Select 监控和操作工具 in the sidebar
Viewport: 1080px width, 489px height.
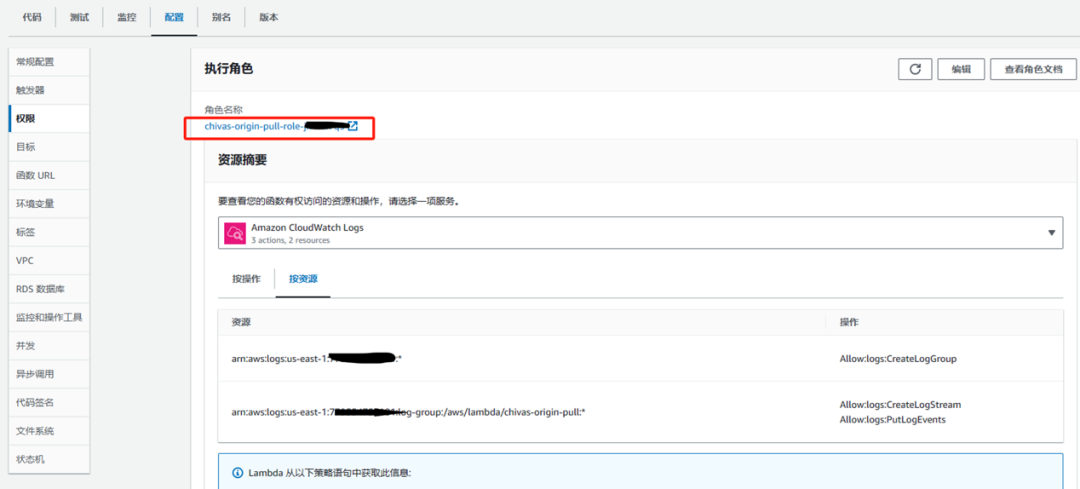click(x=49, y=318)
